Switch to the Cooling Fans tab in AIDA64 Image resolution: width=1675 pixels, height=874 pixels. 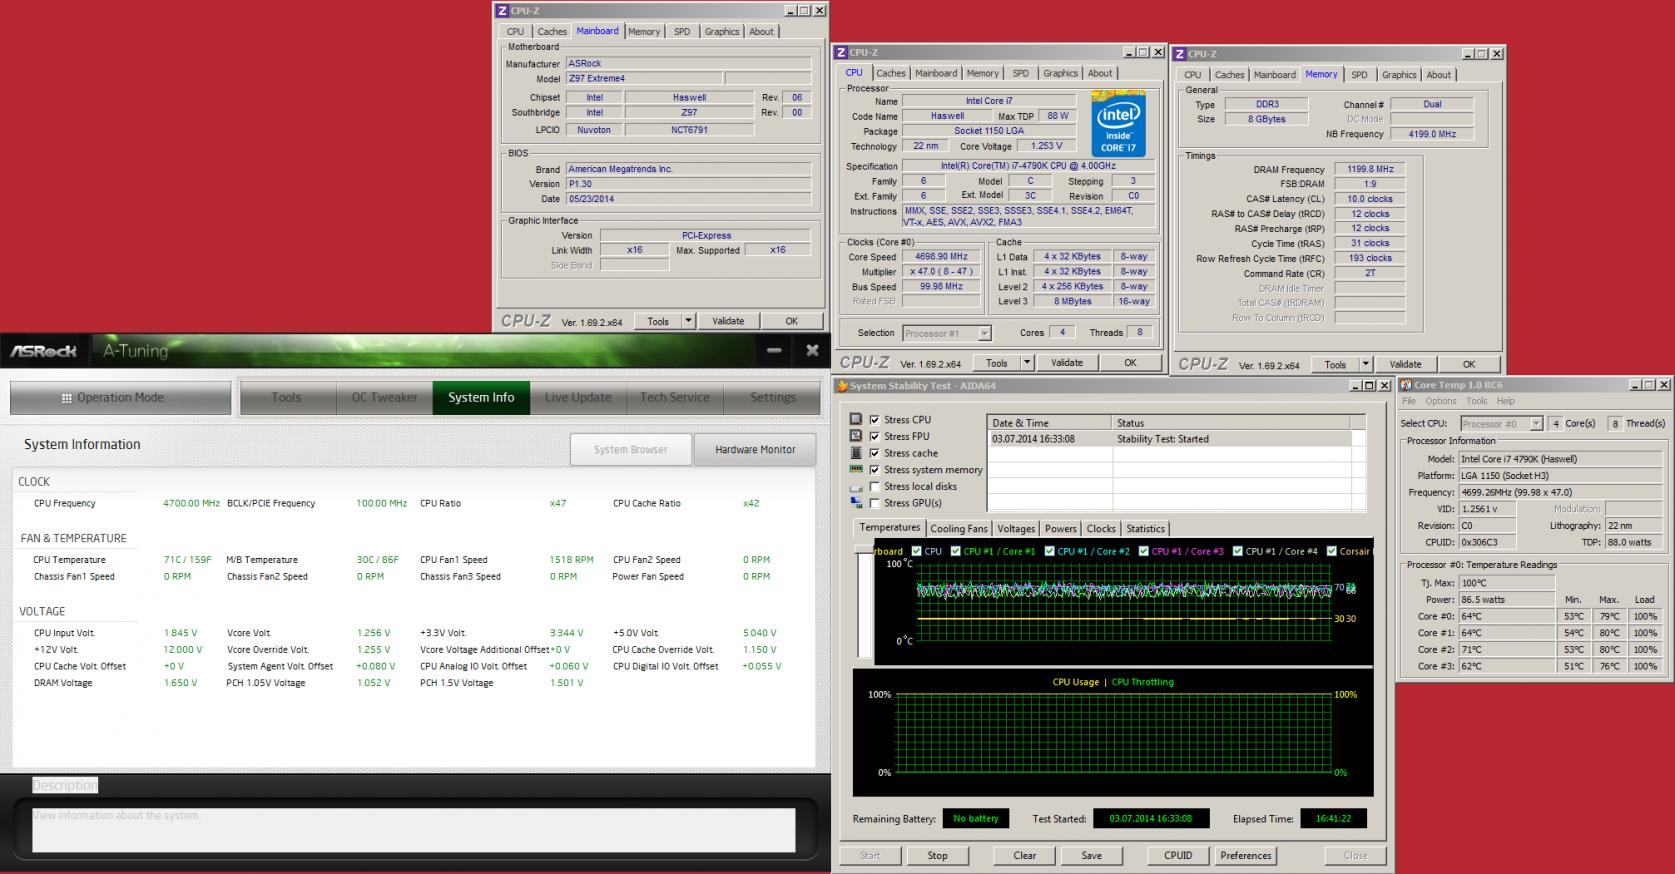pos(959,529)
